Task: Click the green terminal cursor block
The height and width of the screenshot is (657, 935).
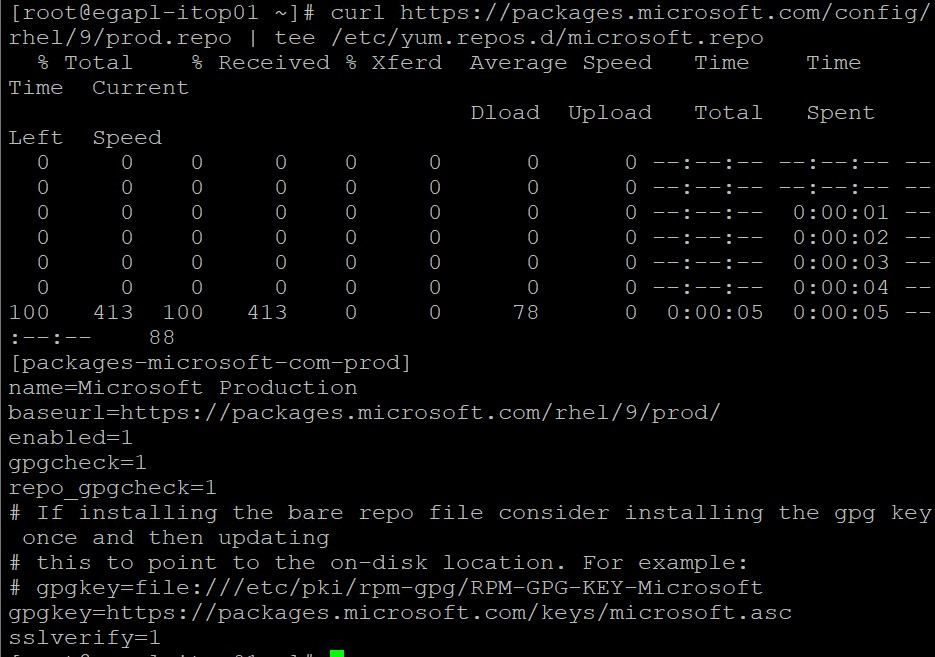Action: pos(337,653)
